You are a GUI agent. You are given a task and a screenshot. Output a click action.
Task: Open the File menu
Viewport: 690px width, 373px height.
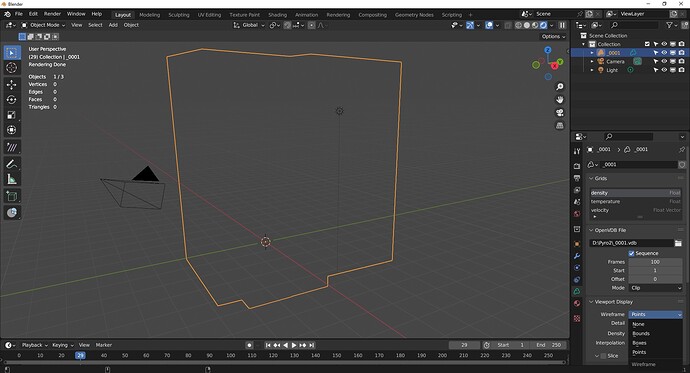tap(19, 14)
